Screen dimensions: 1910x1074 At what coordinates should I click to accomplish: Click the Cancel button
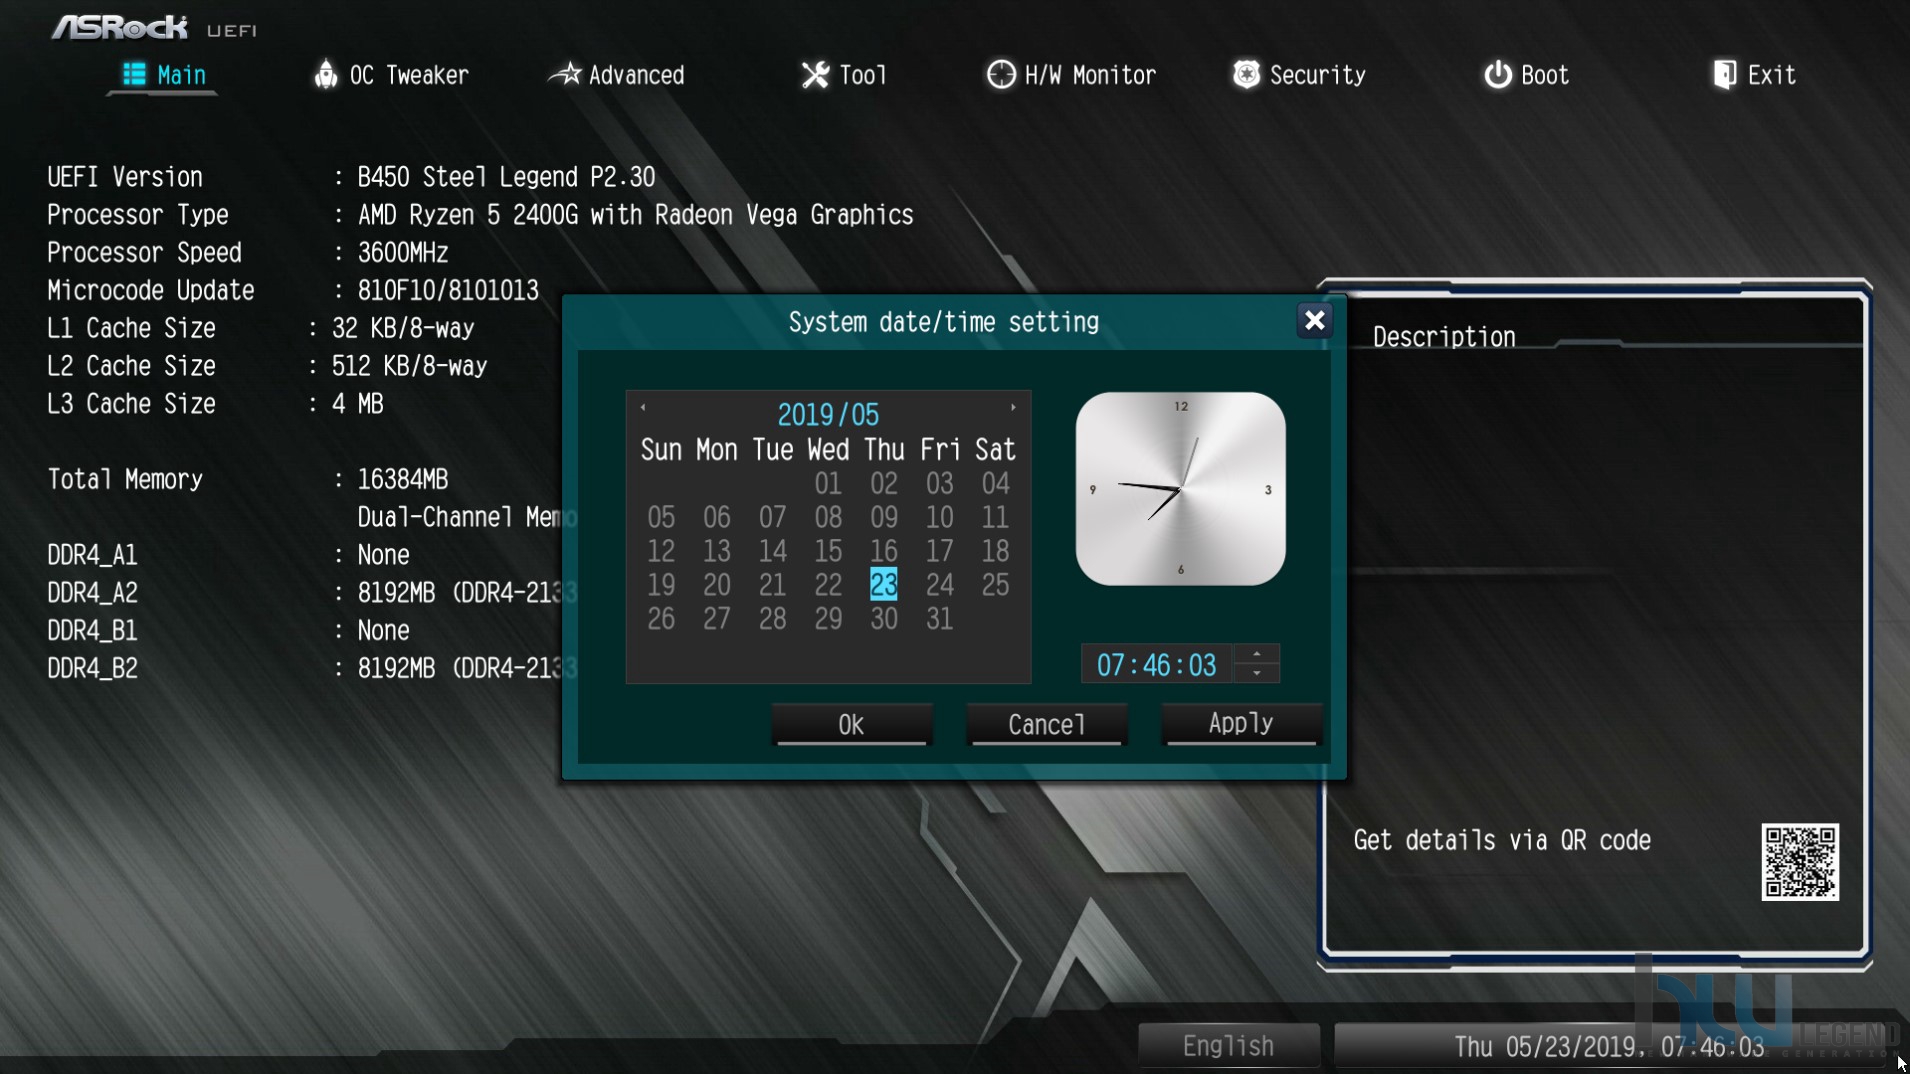click(1046, 725)
